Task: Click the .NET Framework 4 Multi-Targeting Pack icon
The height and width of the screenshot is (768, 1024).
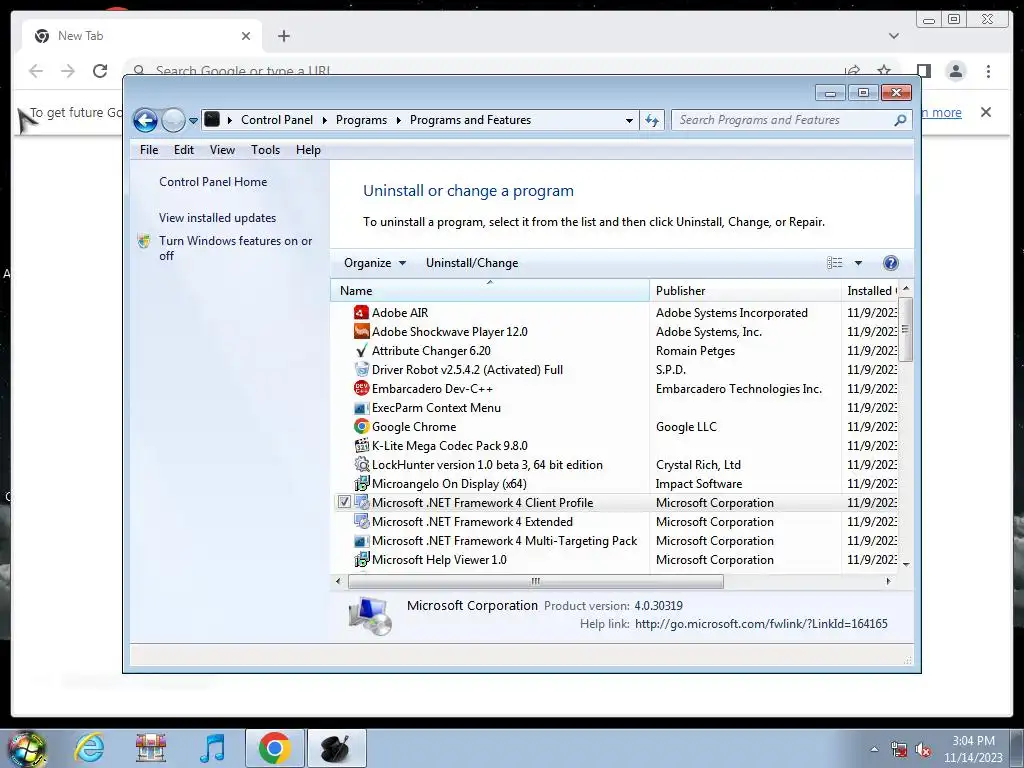Action: click(361, 541)
